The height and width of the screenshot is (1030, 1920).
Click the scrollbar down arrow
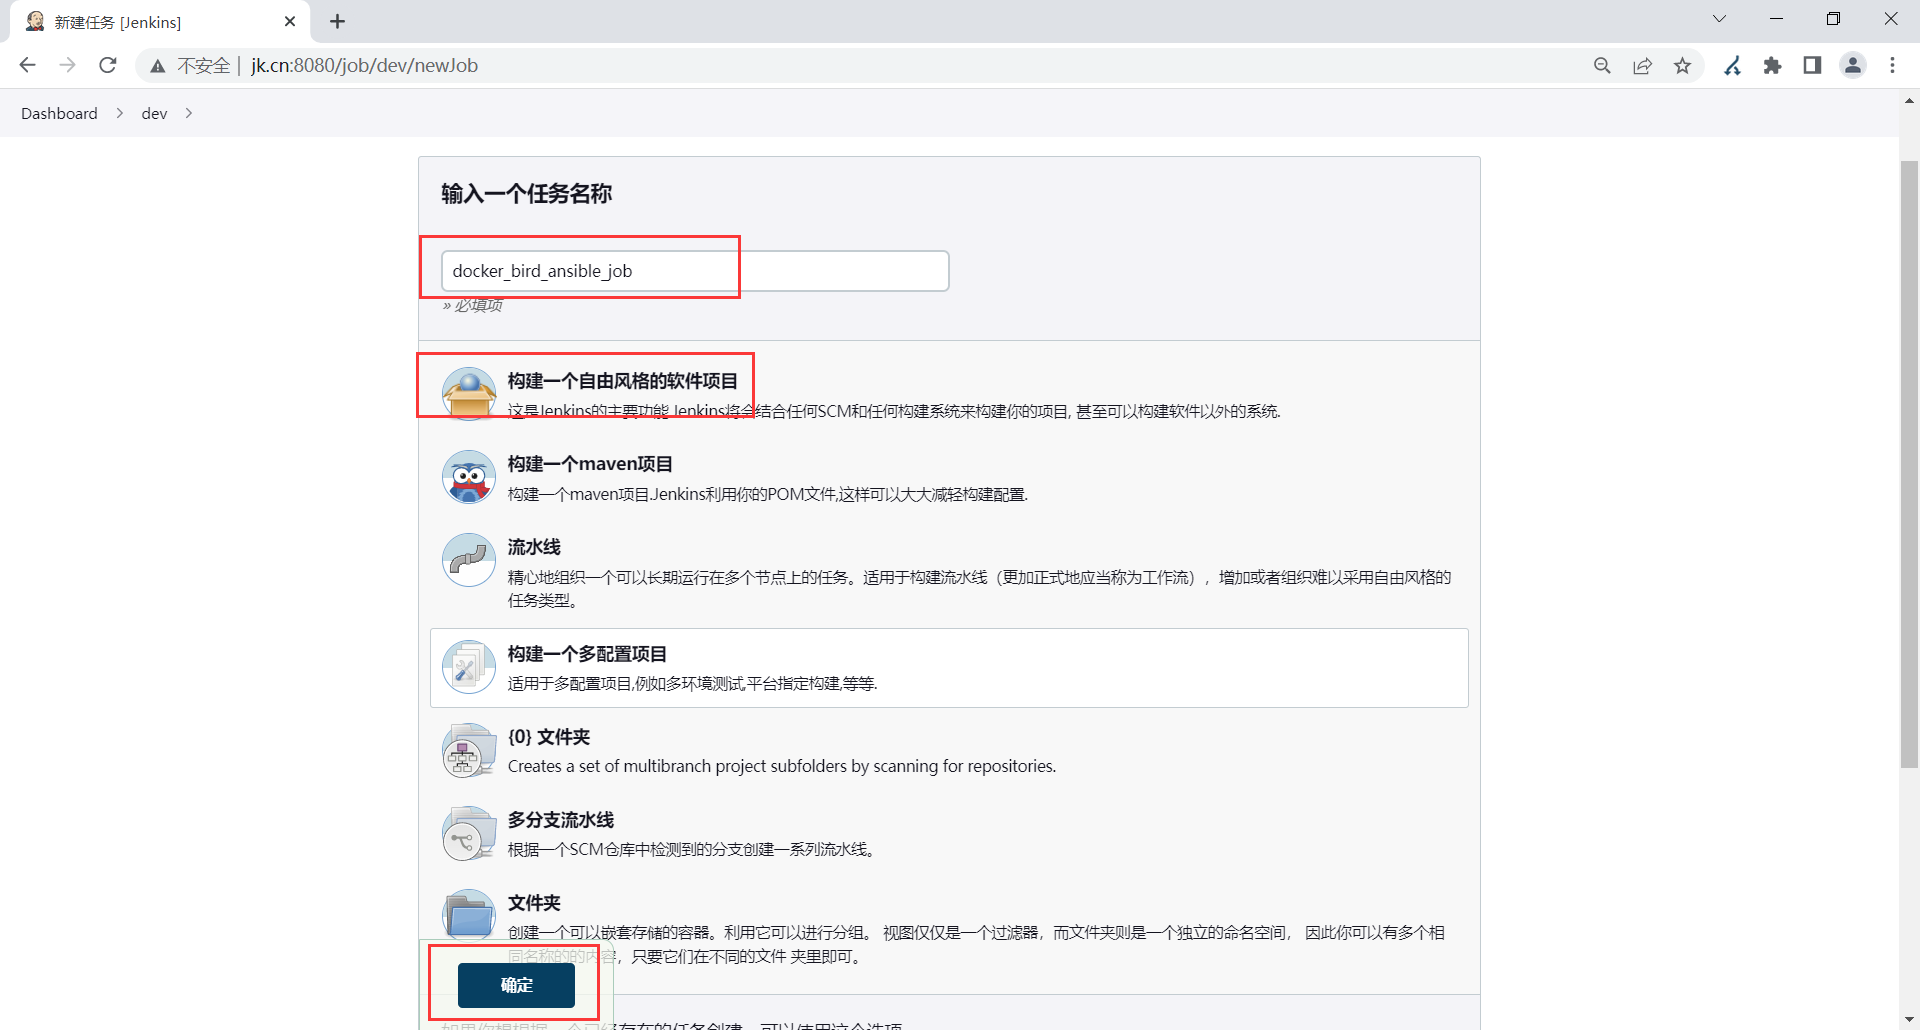pyautogui.click(x=1909, y=1020)
